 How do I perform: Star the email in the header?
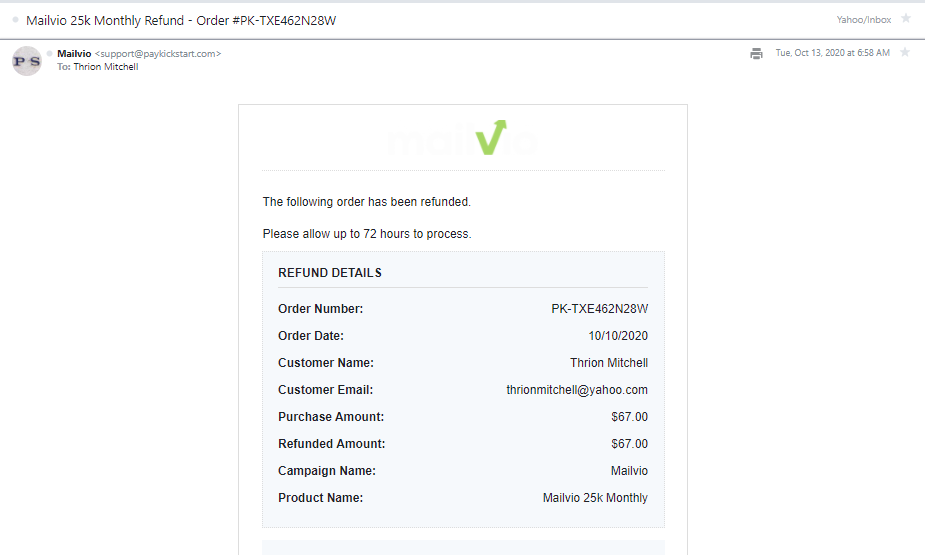[x=906, y=19]
